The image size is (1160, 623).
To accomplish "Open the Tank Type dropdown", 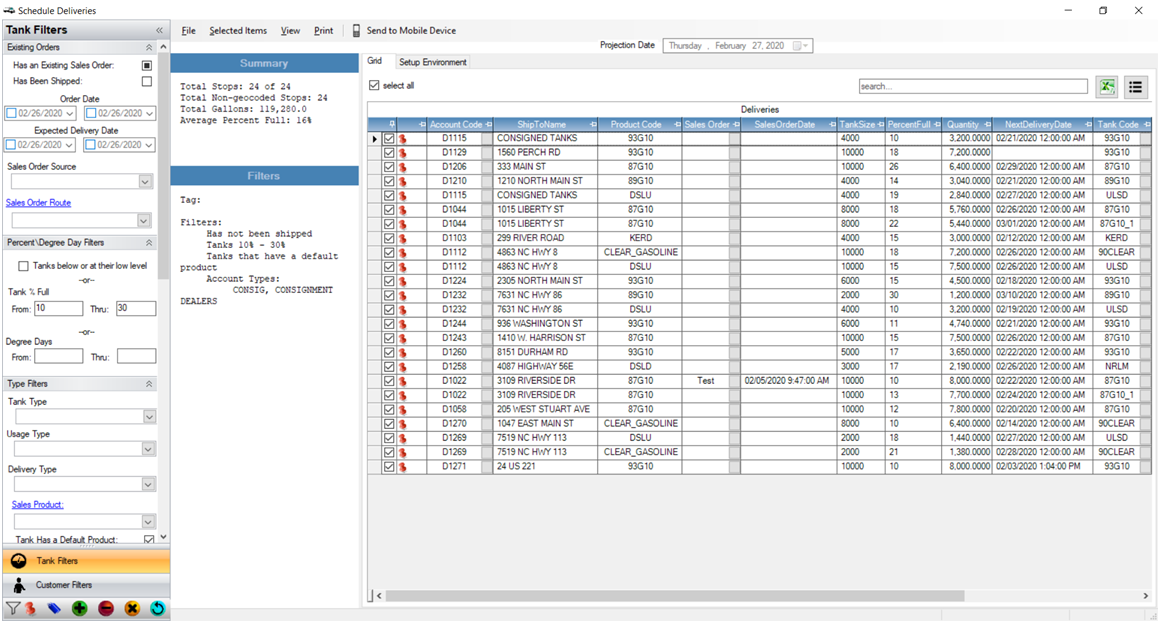I will pyautogui.click(x=149, y=417).
